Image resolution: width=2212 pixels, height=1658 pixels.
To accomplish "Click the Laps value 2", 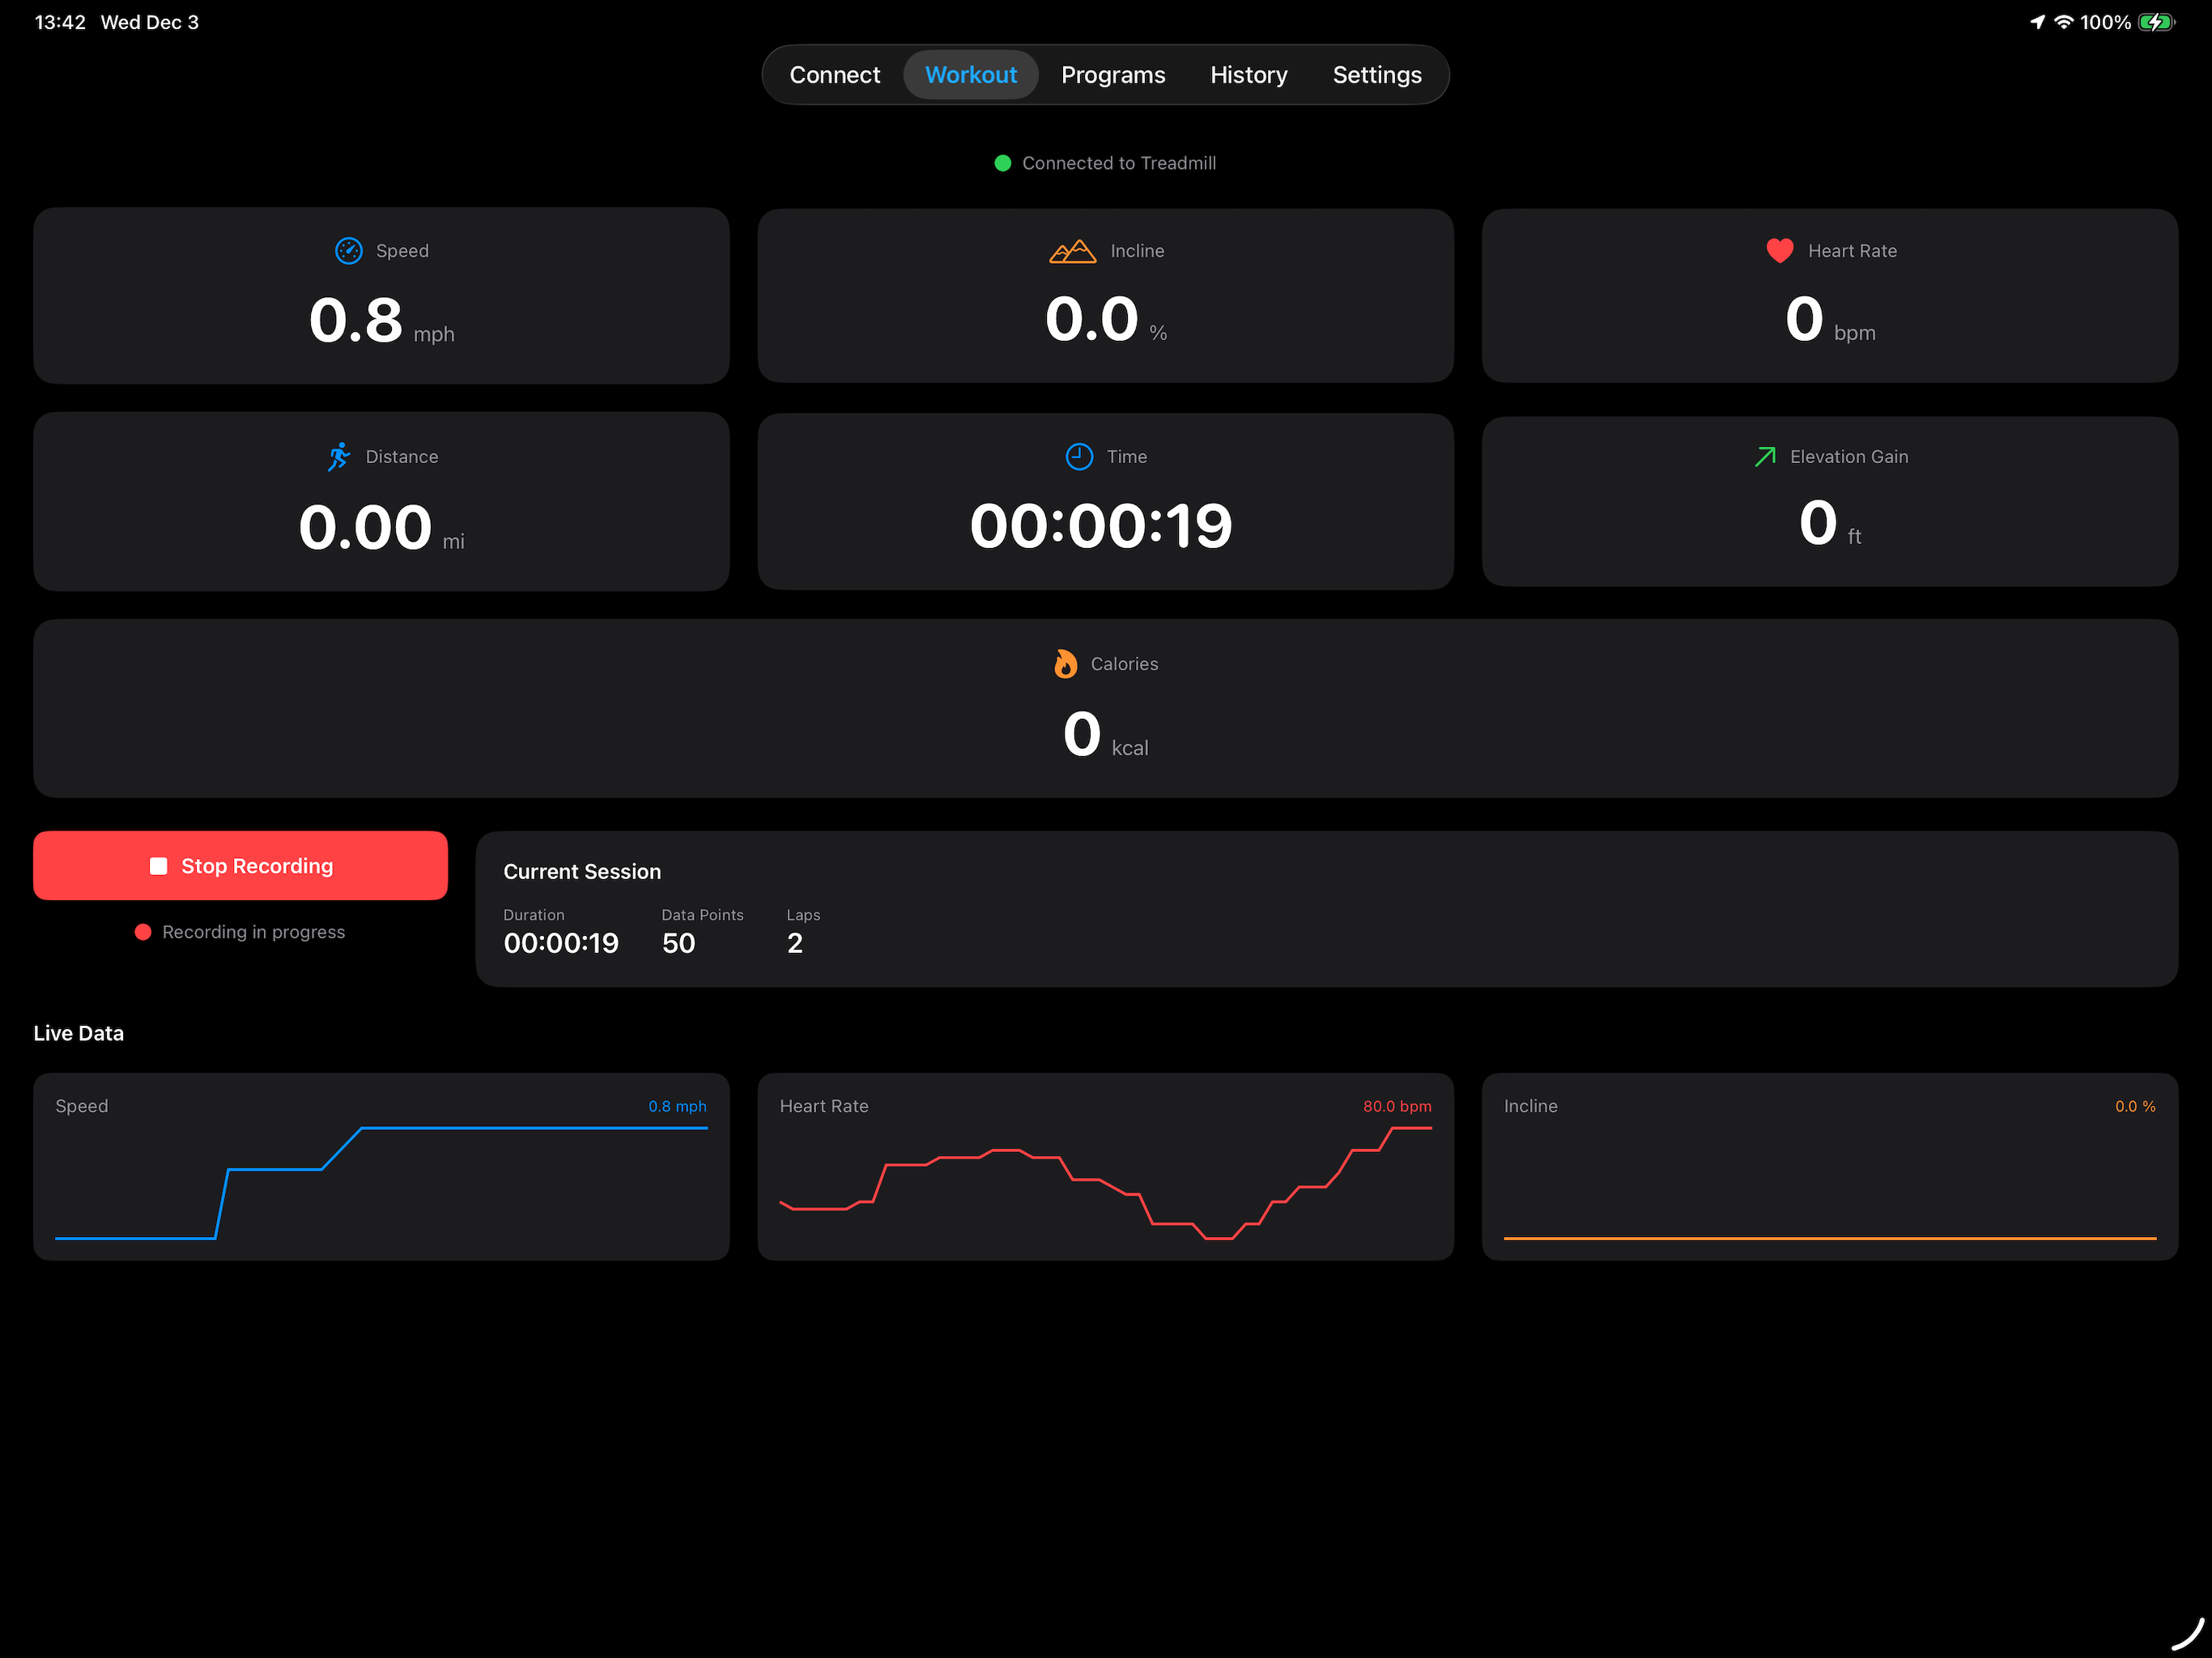I will [x=794, y=943].
